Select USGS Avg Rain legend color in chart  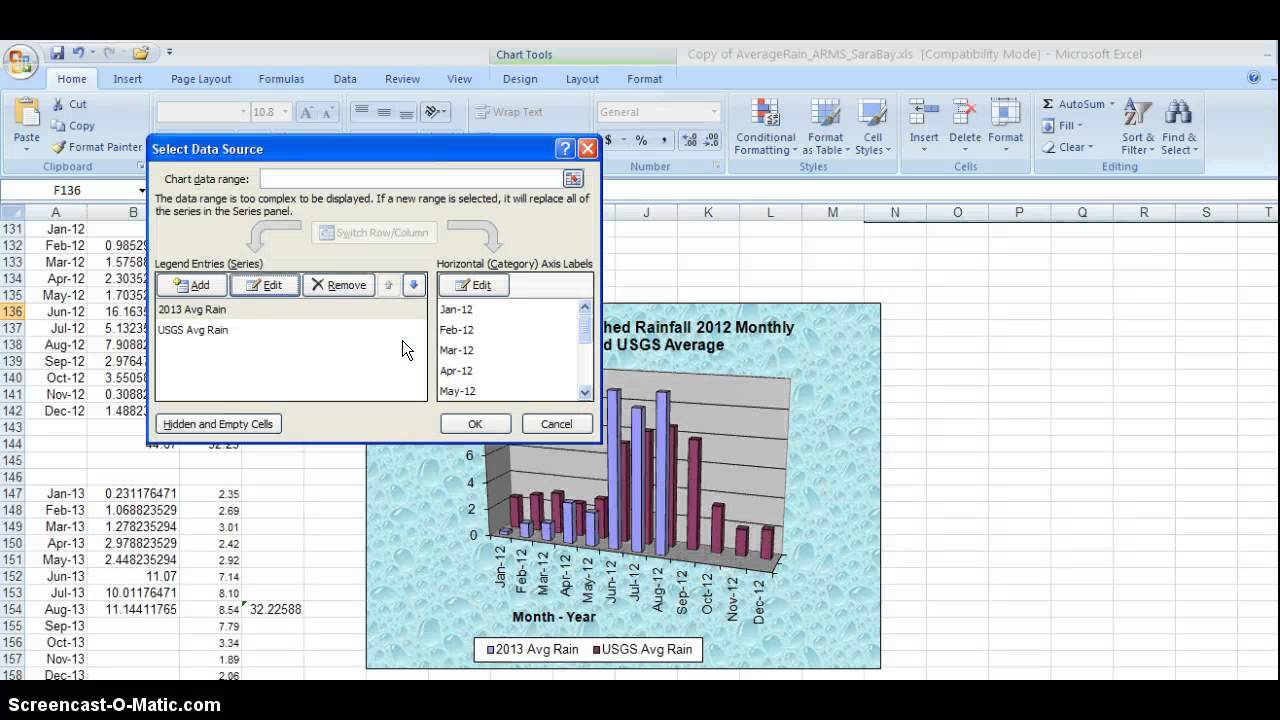click(x=596, y=650)
